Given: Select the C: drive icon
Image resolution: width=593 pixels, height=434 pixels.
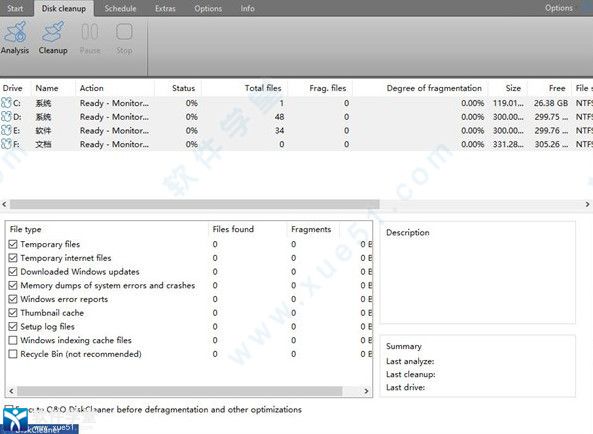Looking at the screenshot, I should [x=6, y=103].
